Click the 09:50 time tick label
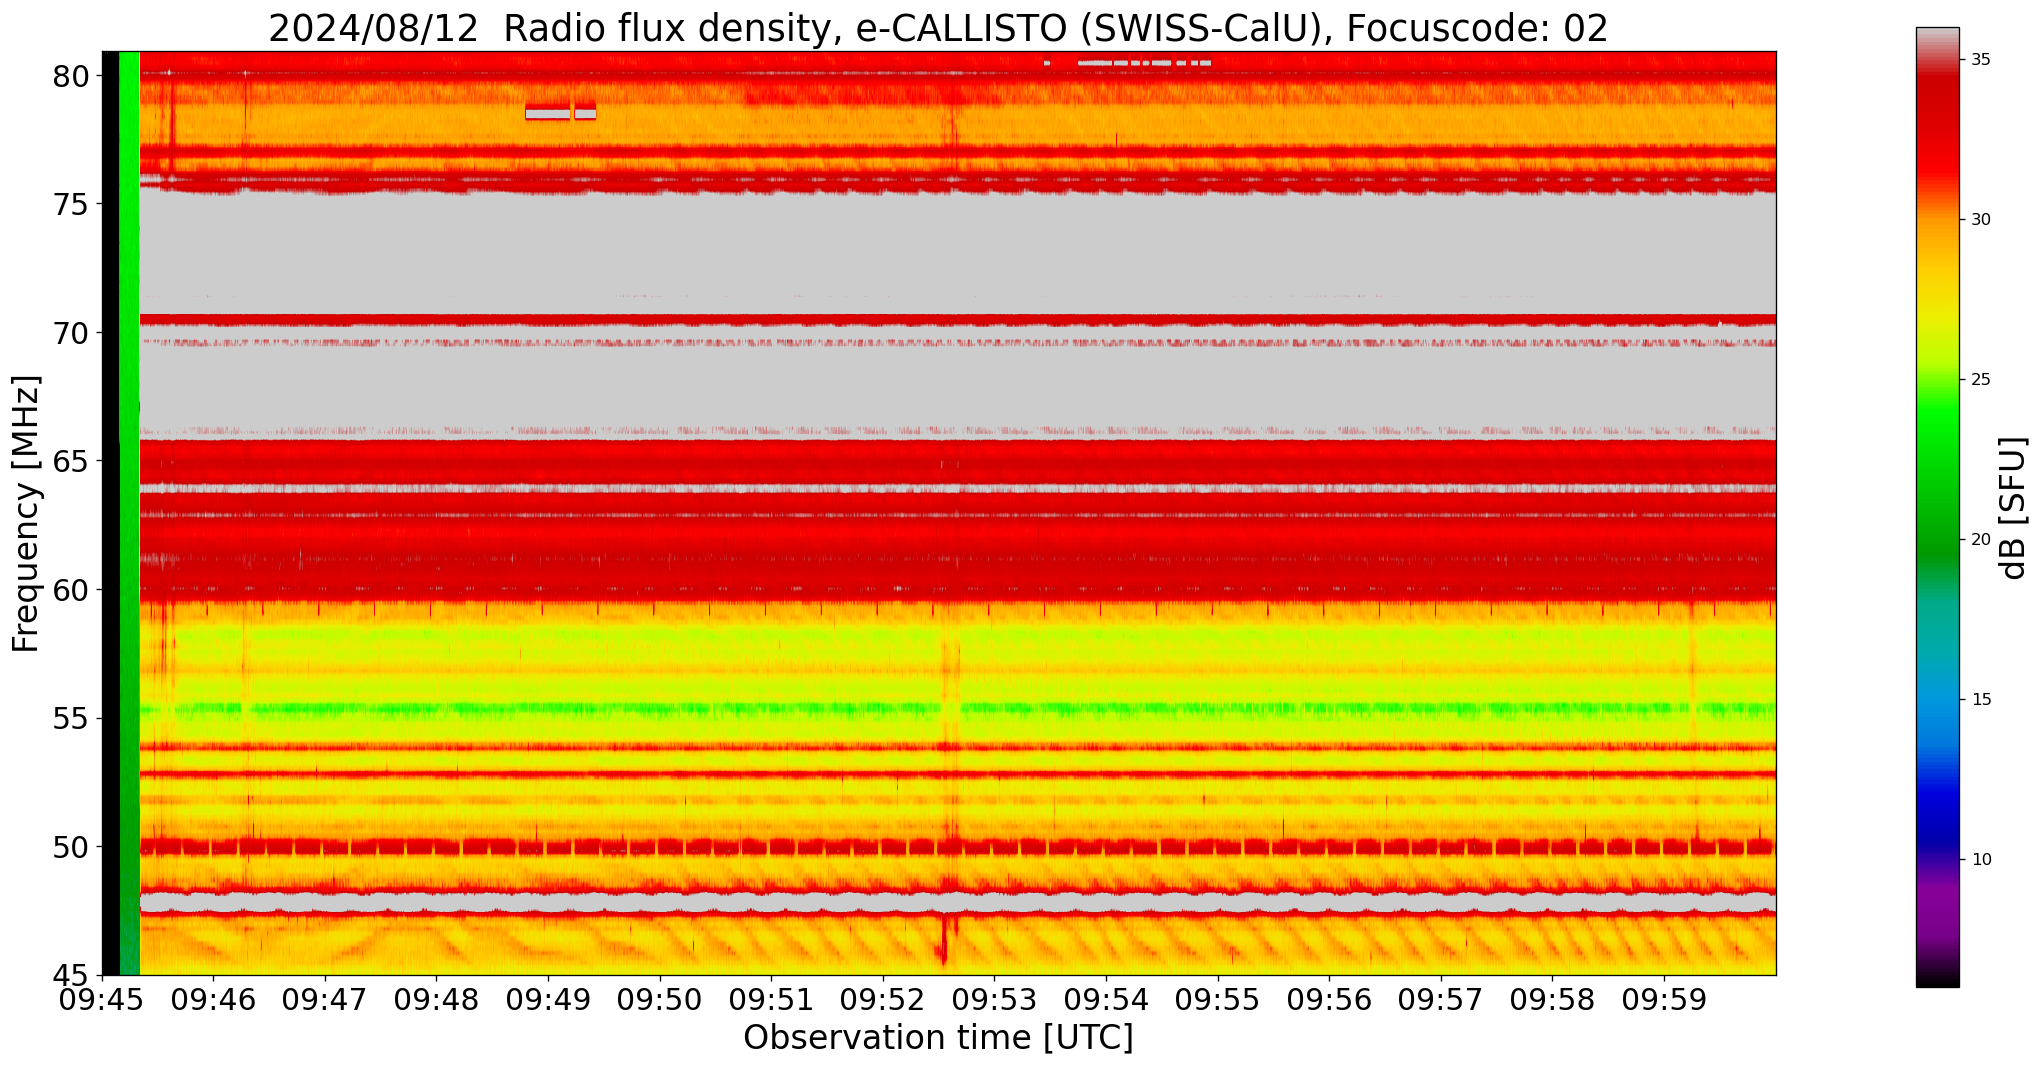The height and width of the screenshot is (1067, 2043). (659, 1000)
